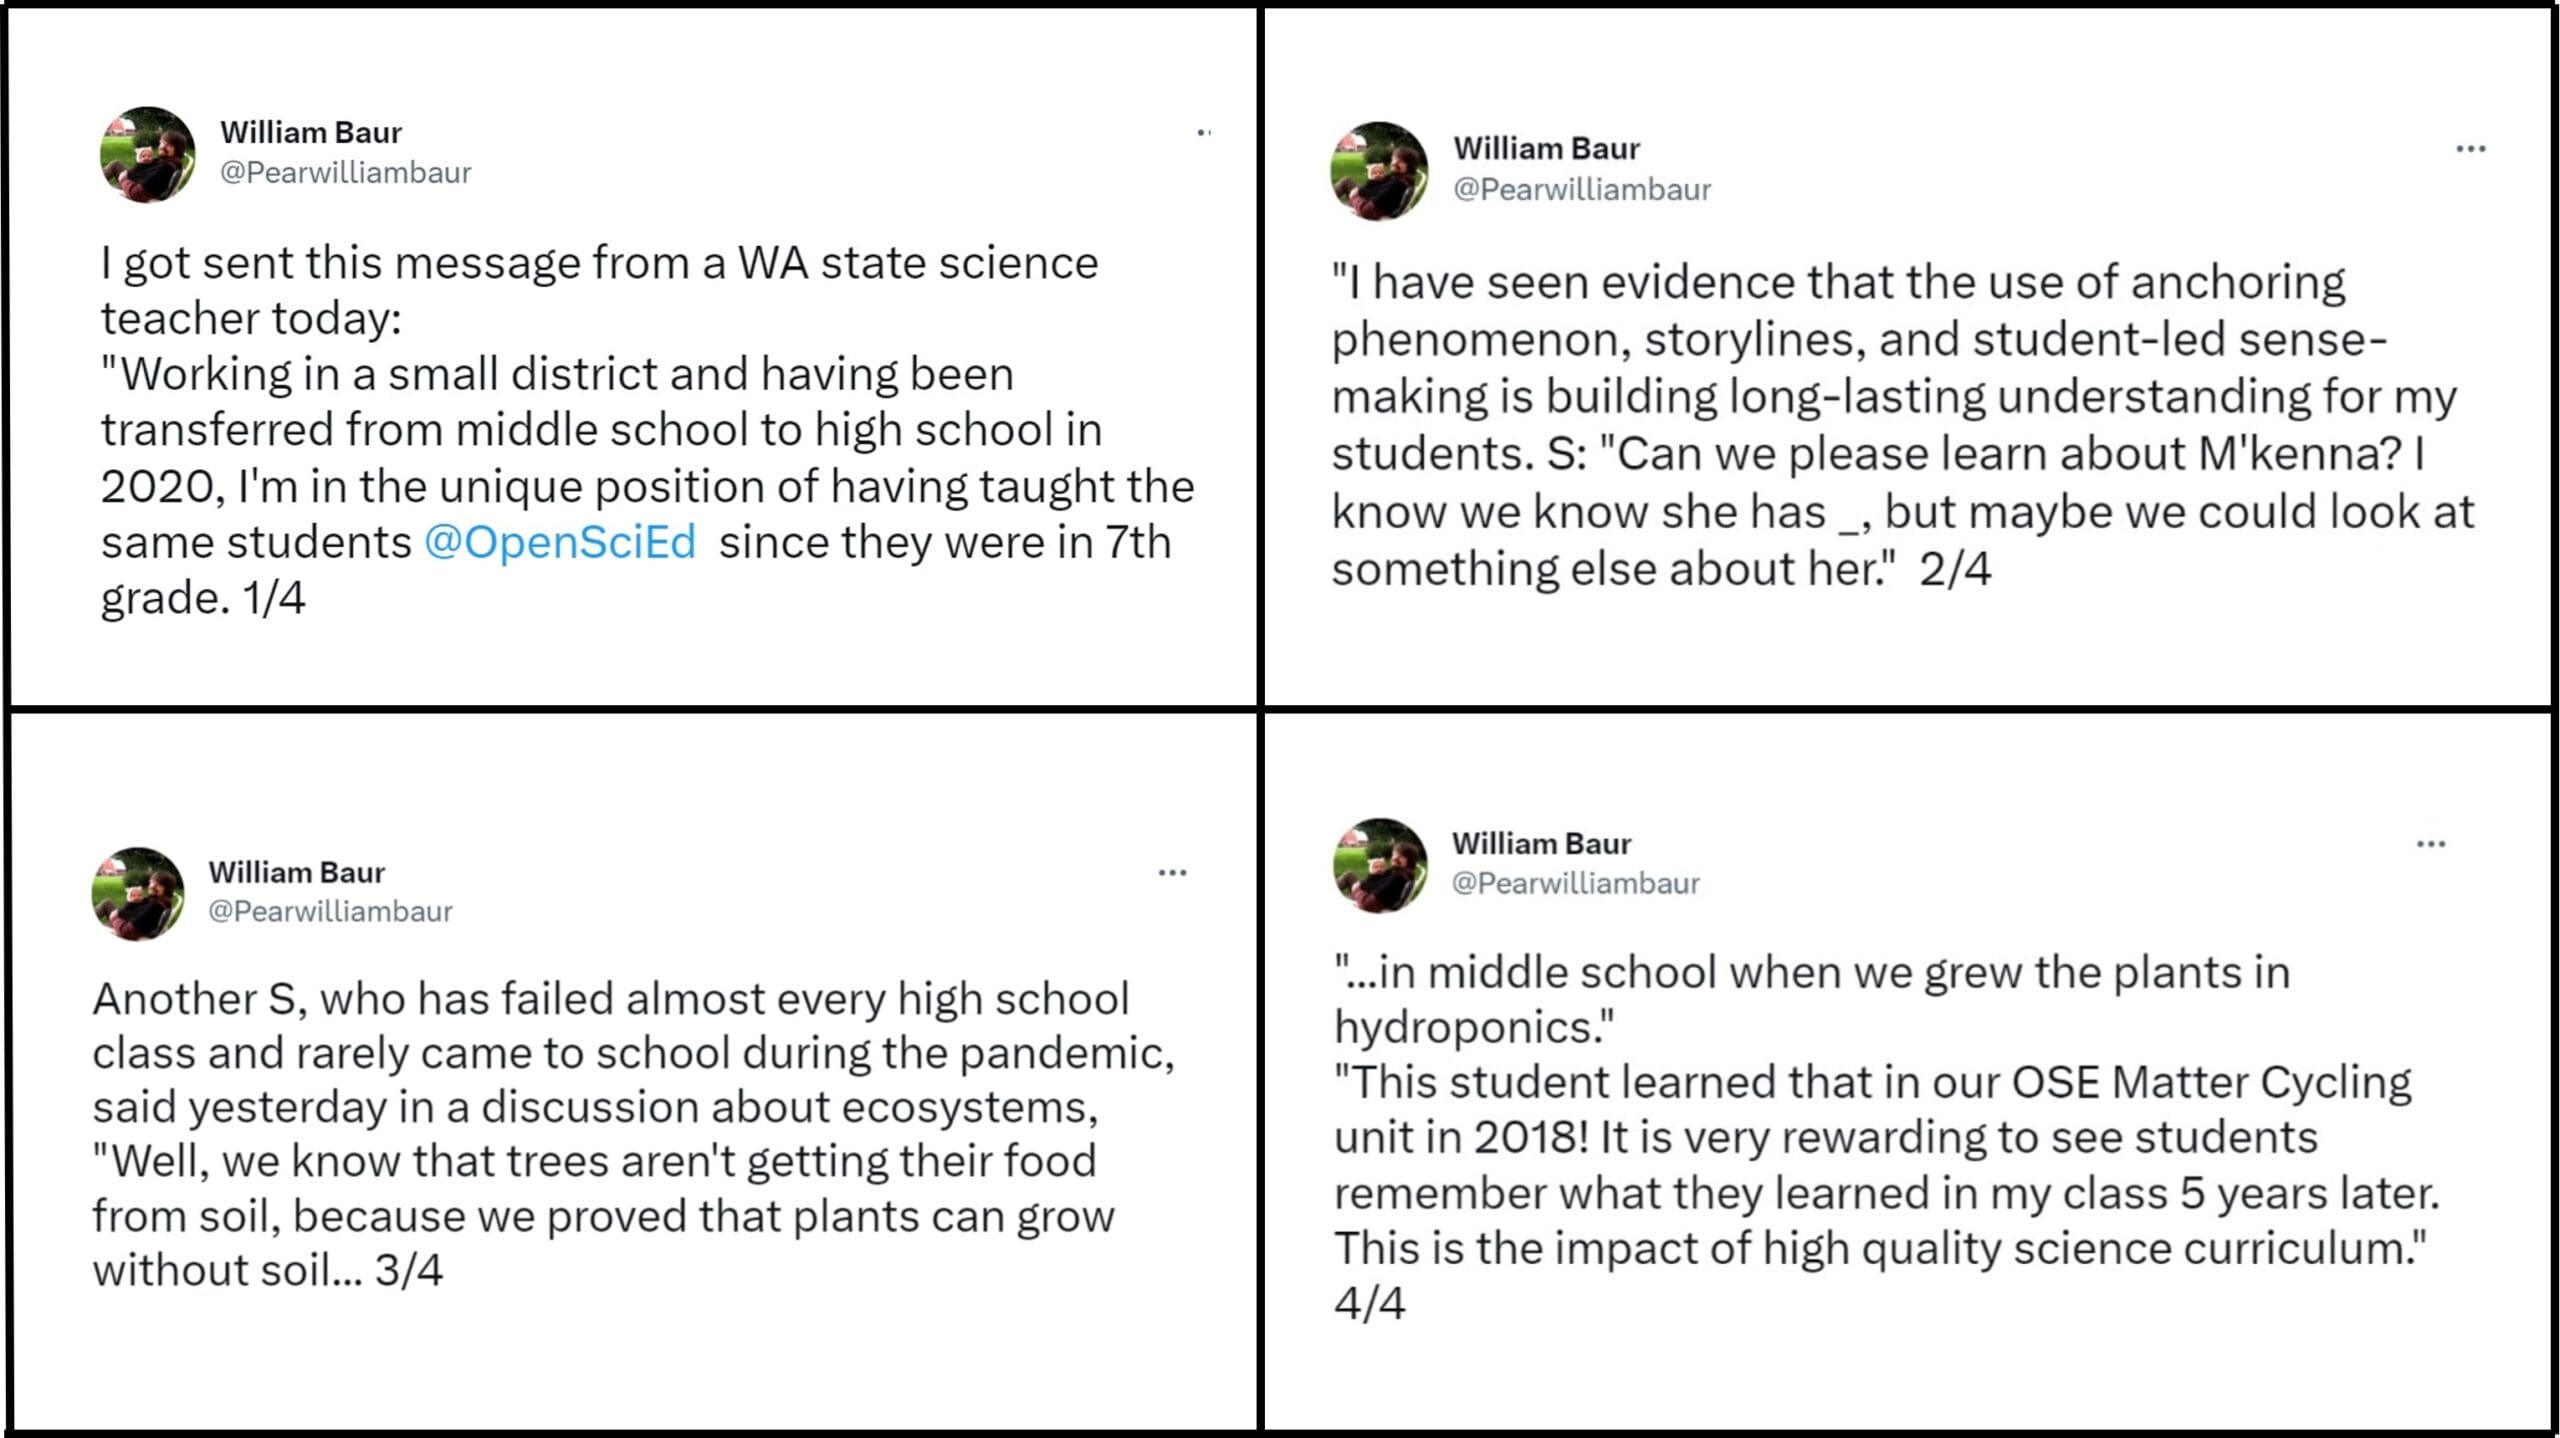Click William Baur name on tweet 1/4

tap(311, 132)
